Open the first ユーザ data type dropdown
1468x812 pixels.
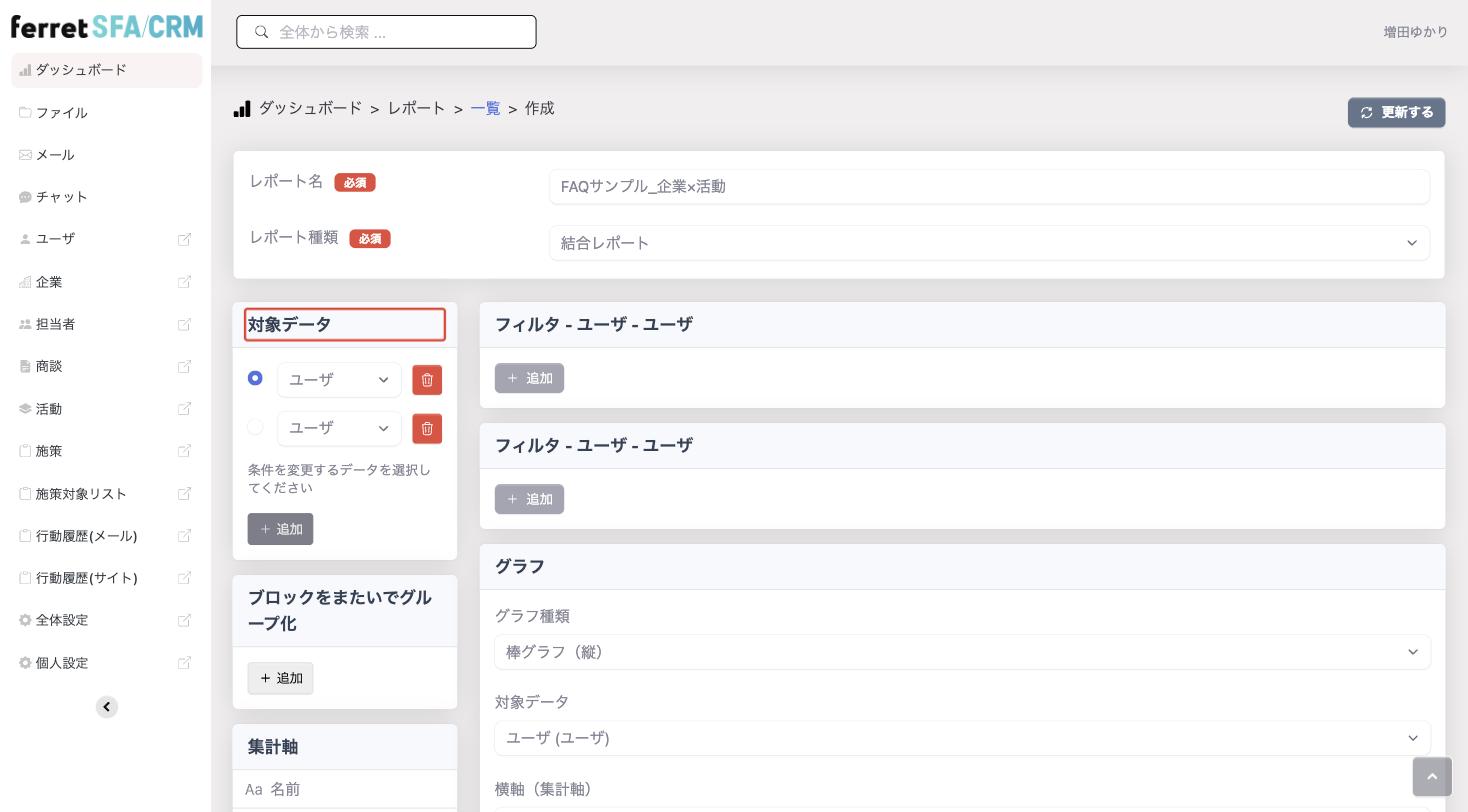tap(339, 380)
